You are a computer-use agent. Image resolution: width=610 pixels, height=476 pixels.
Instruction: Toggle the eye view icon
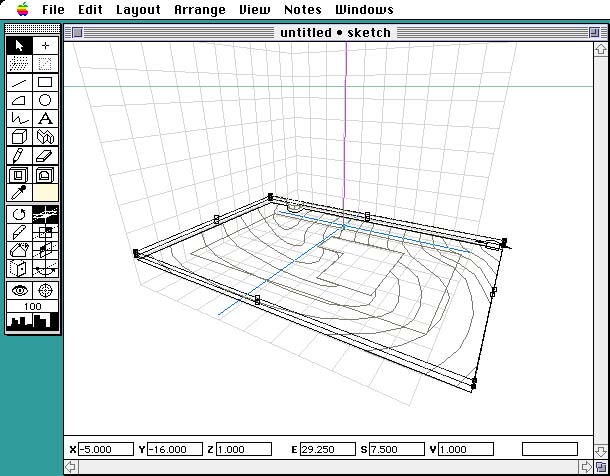pos(19,290)
